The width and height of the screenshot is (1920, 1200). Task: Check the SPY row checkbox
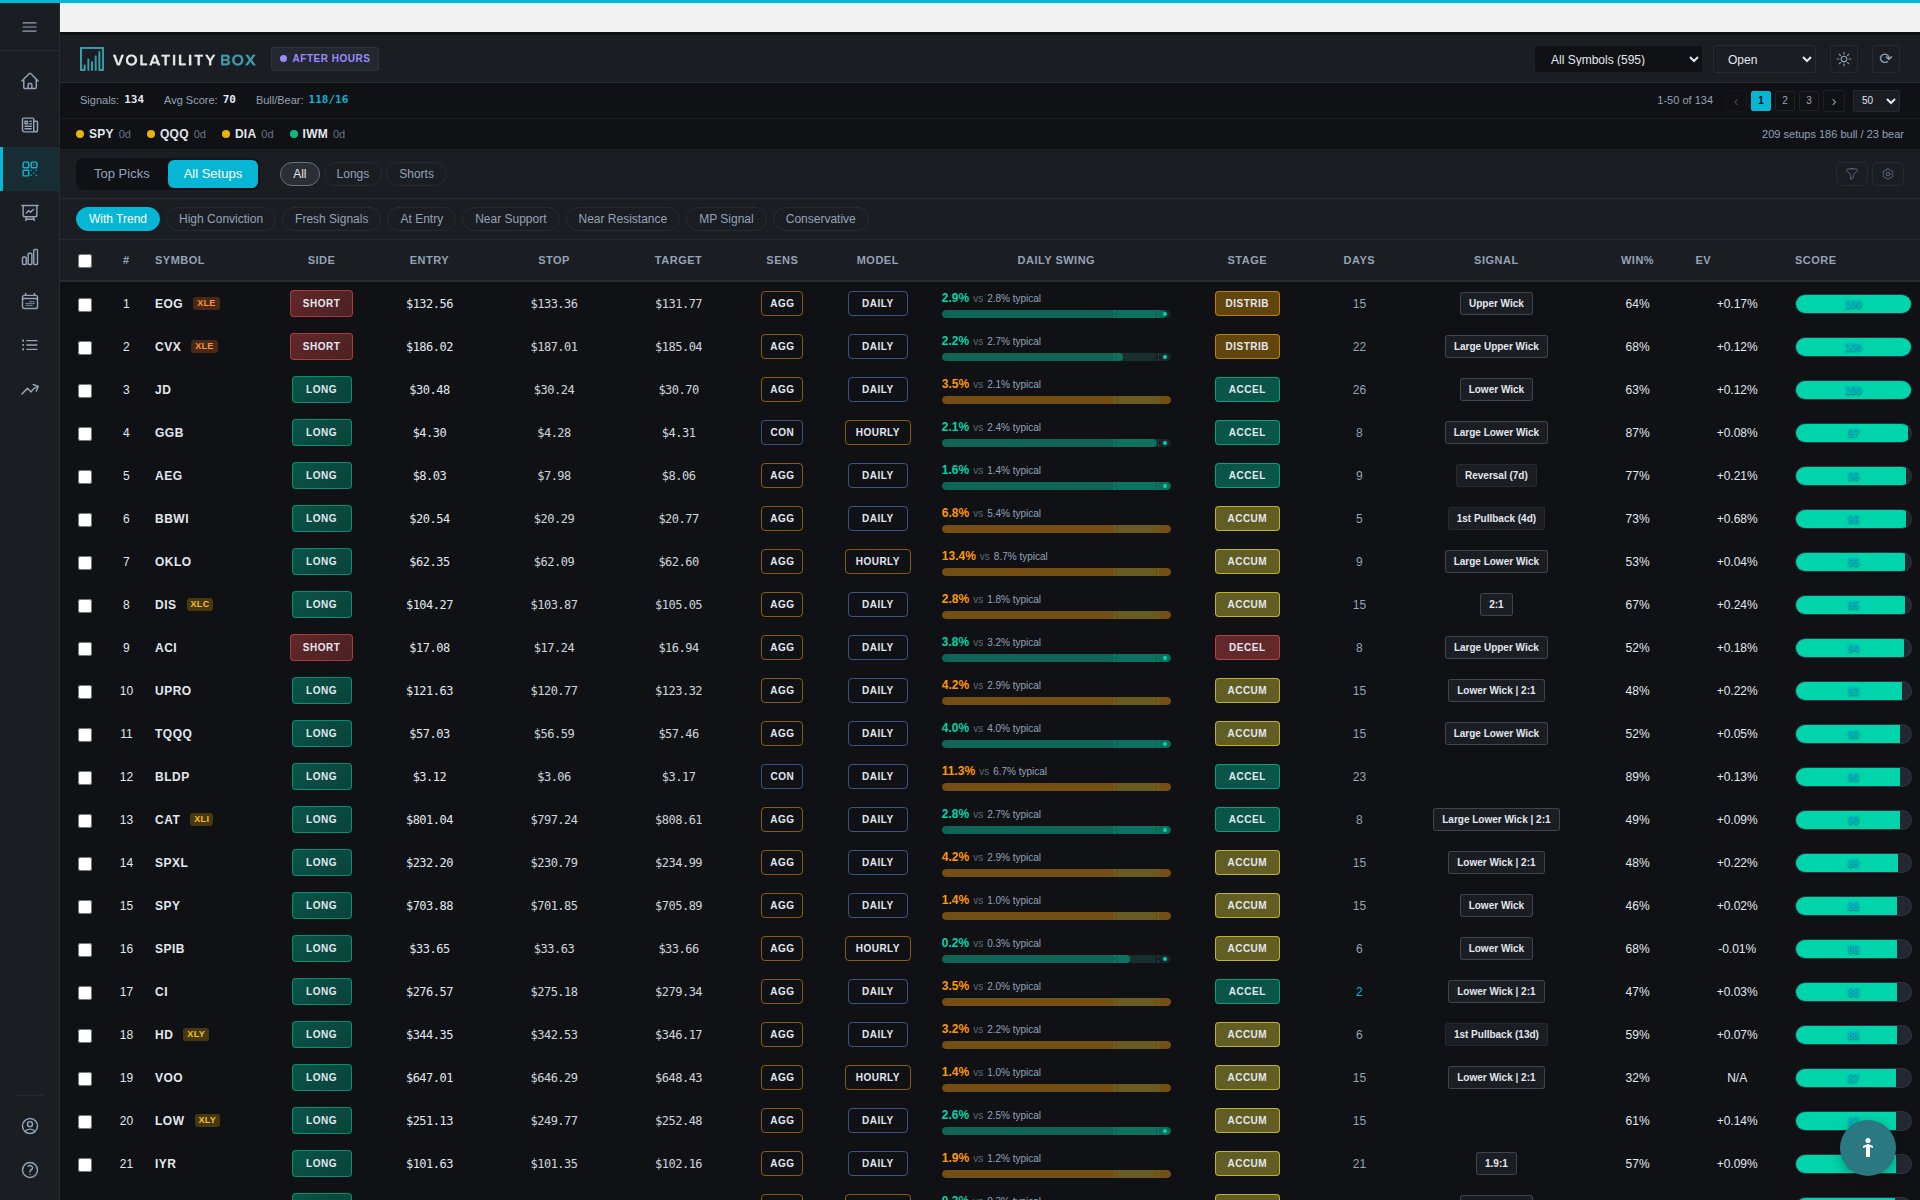pyautogui.click(x=85, y=907)
